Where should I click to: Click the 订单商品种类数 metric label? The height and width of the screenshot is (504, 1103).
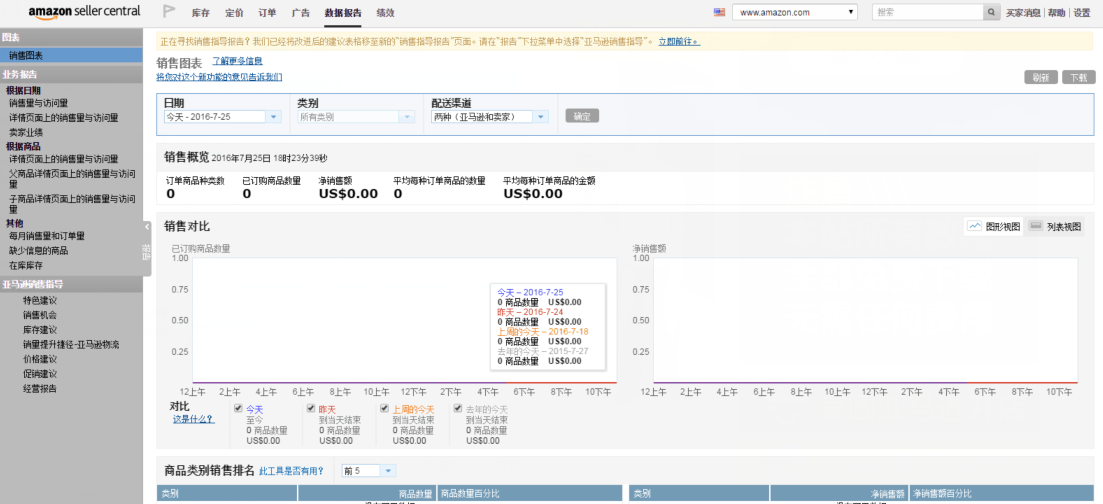pyautogui.click(x=196, y=181)
